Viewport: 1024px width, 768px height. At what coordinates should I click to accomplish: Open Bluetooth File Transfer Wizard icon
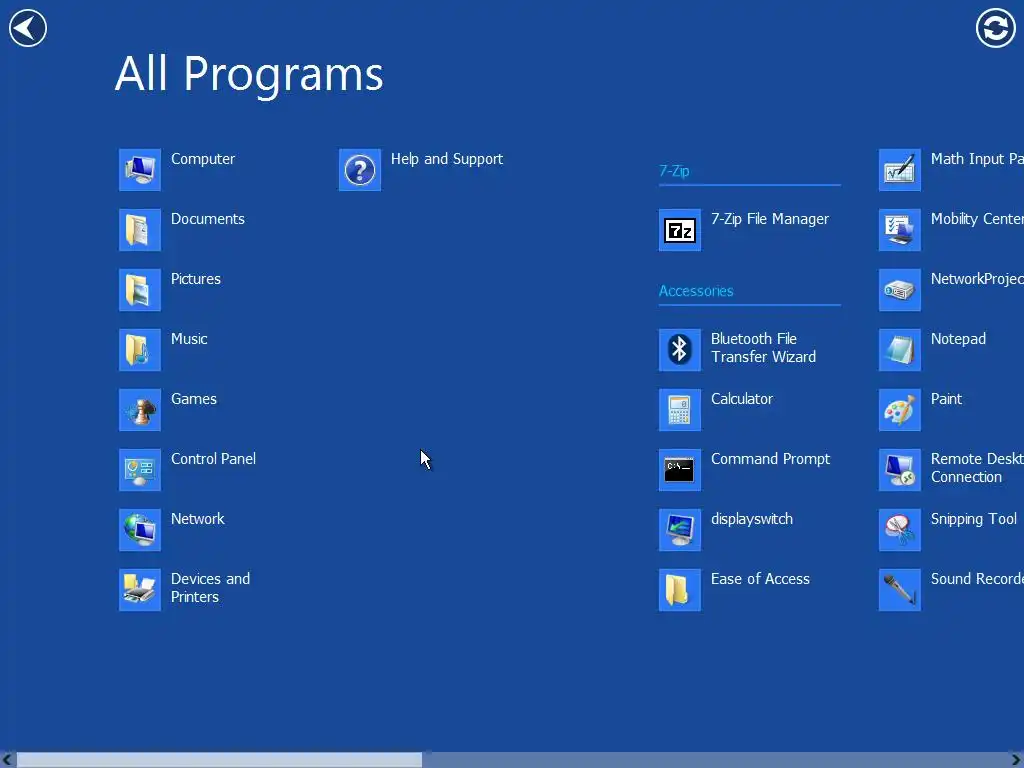click(x=680, y=350)
